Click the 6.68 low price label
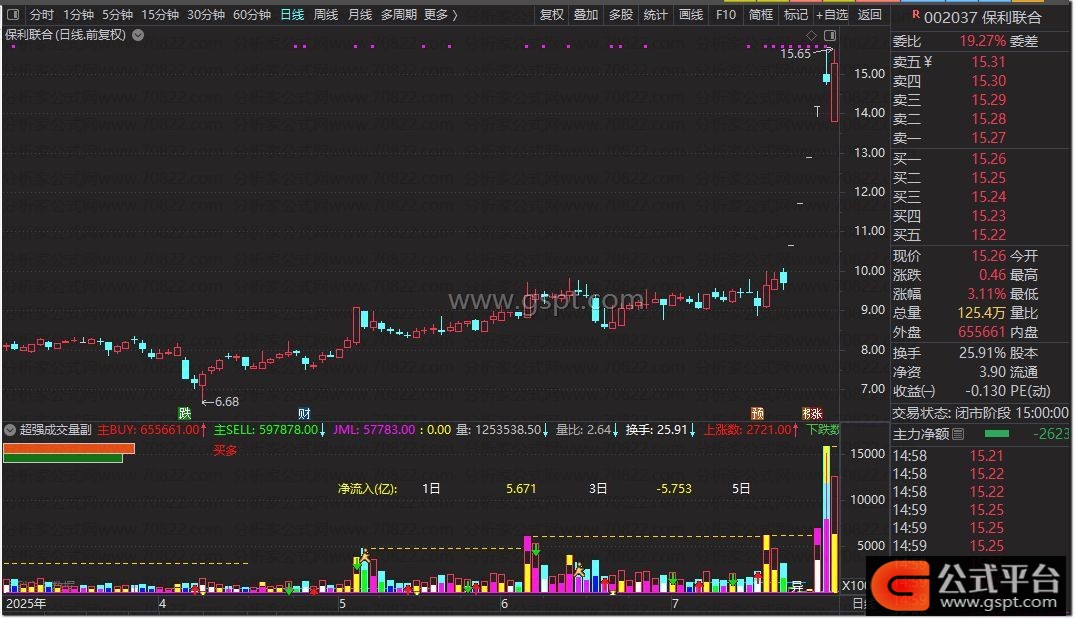The width and height of the screenshot is (1076, 619). (x=227, y=402)
